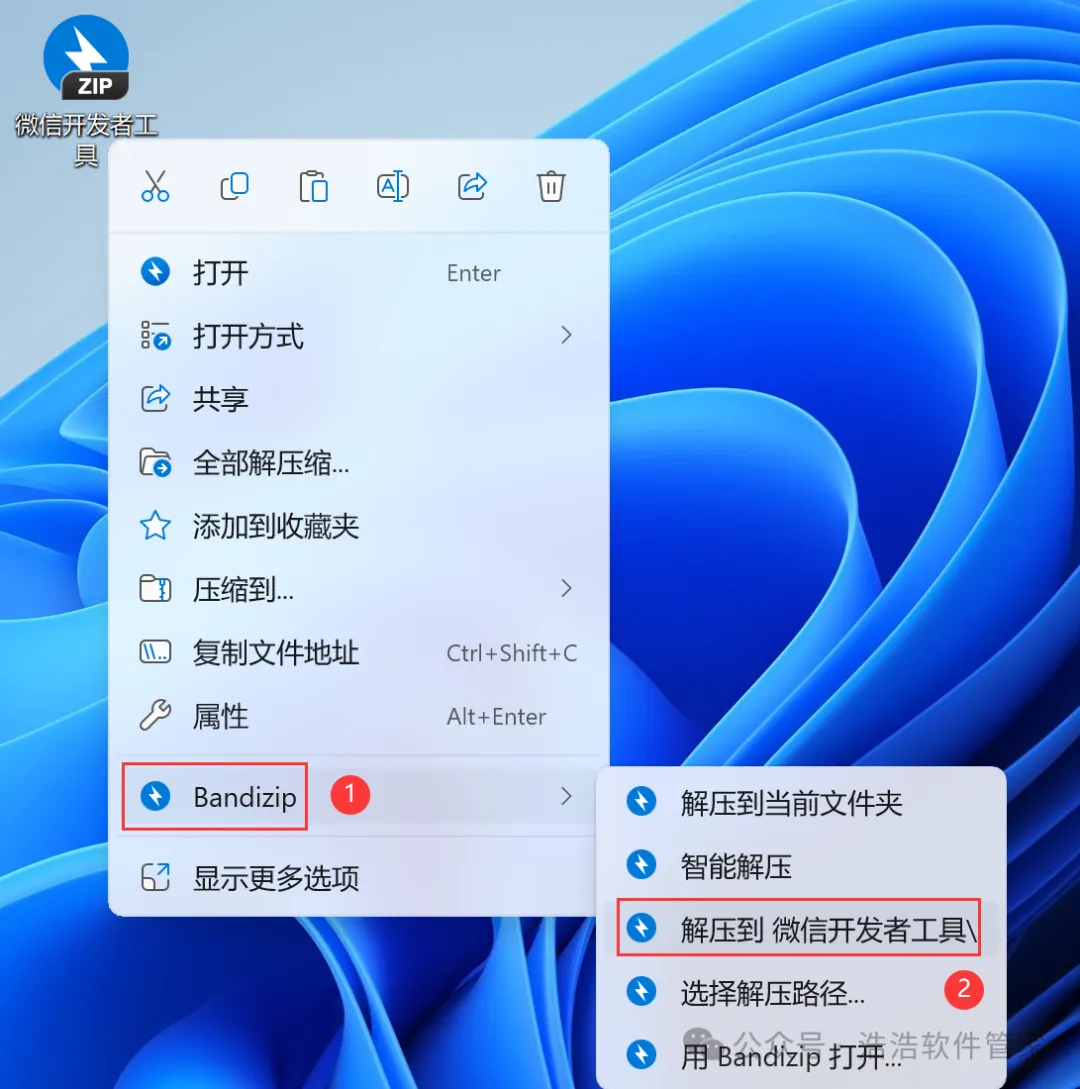Expand the chevron arrow on 打开方式 row
The width and height of the screenshot is (1080, 1089).
click(x=566, y=335)
